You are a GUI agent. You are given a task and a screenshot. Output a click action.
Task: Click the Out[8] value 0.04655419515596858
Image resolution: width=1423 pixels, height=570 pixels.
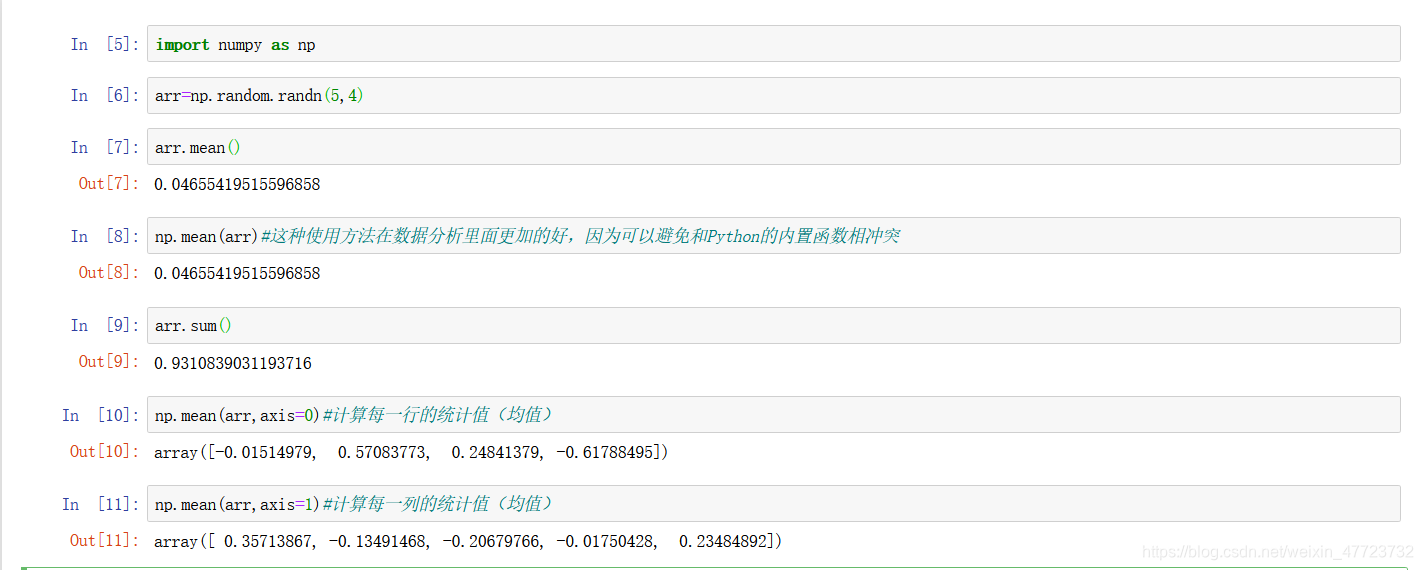click(237, 274)
